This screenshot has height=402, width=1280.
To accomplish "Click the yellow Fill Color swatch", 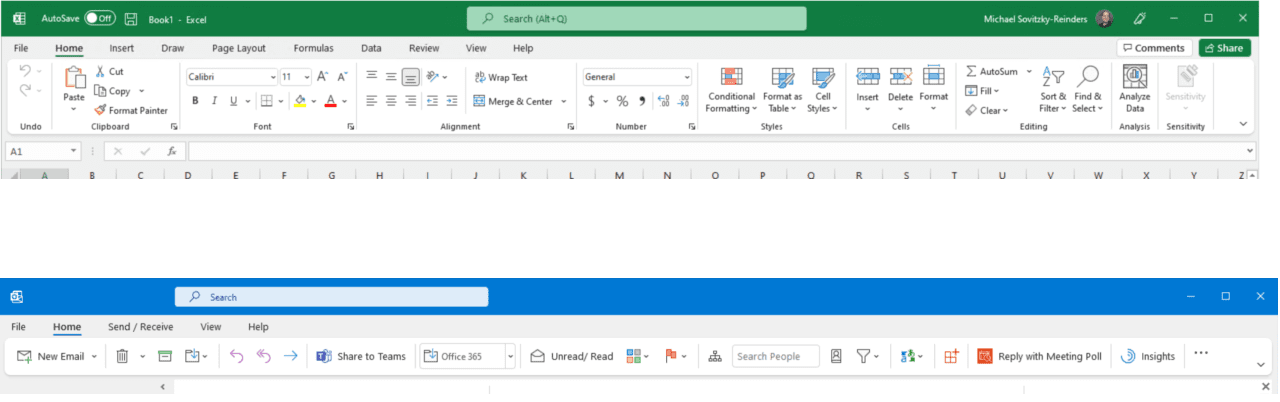I will point(300,101).
